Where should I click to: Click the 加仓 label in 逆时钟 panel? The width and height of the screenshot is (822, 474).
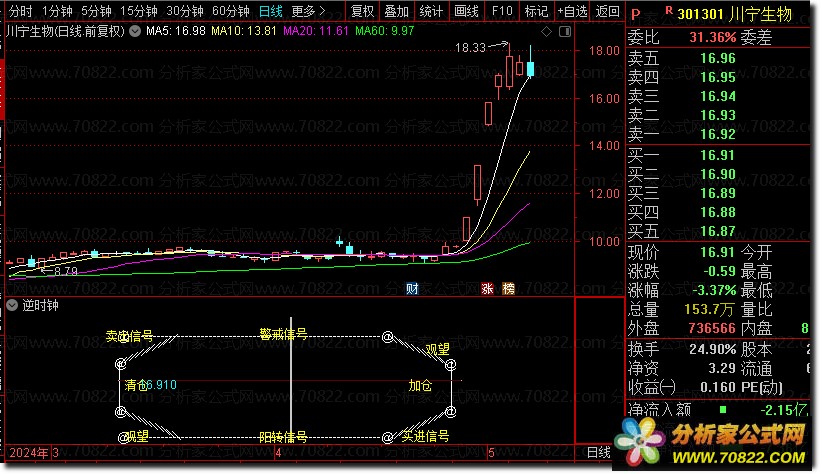click(420, 385)
